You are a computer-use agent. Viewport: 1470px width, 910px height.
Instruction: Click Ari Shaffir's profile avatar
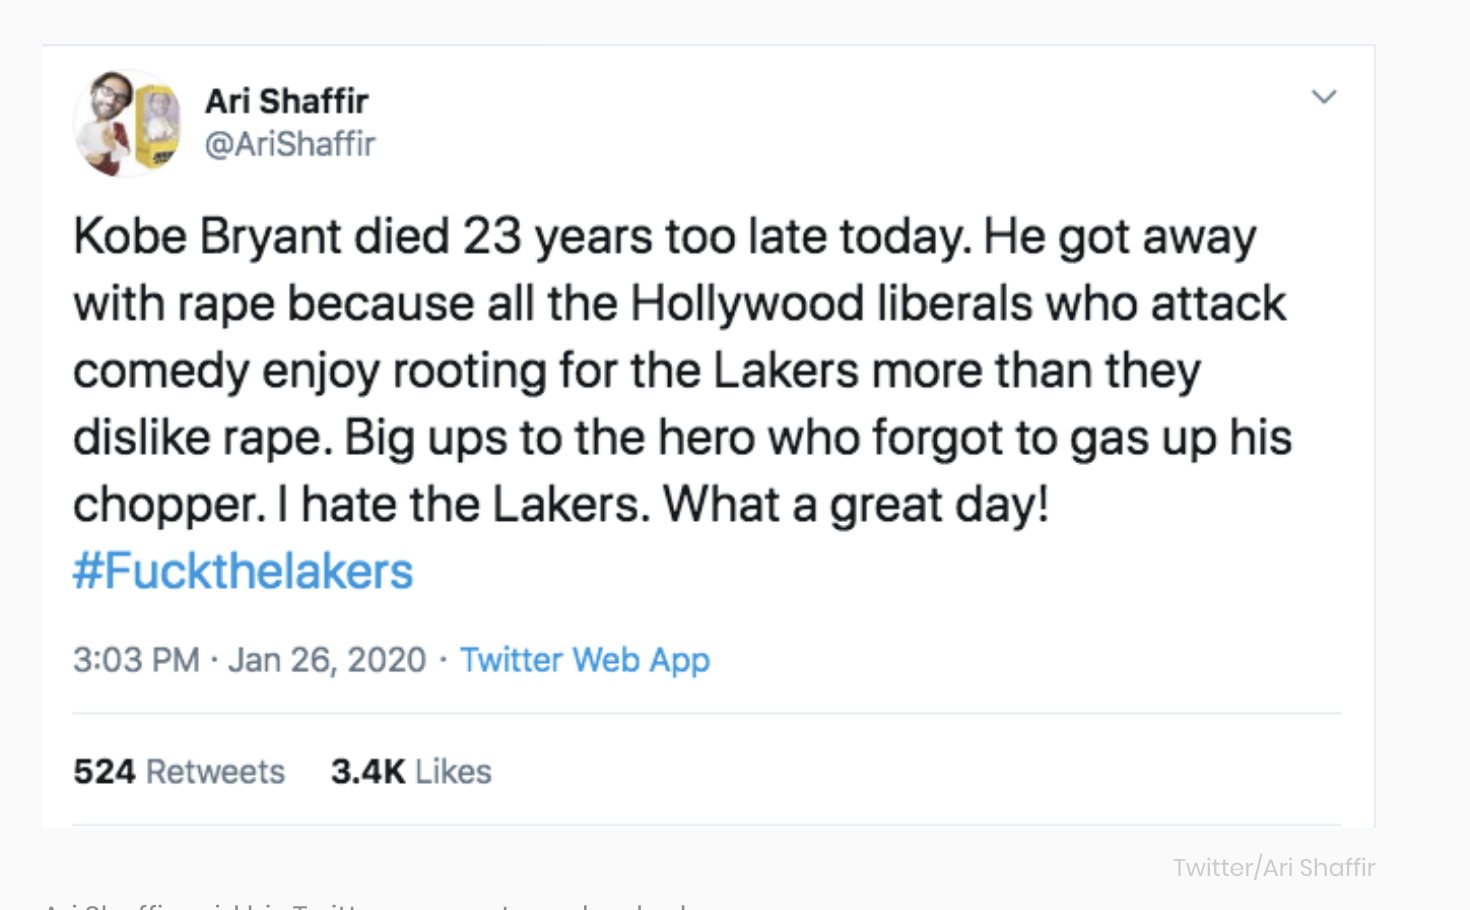click(x=127, y=123)
